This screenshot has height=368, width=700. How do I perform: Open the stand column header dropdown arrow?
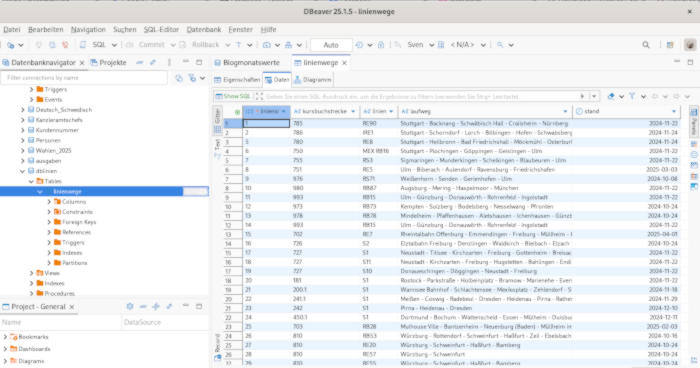[x=674, y=111]
